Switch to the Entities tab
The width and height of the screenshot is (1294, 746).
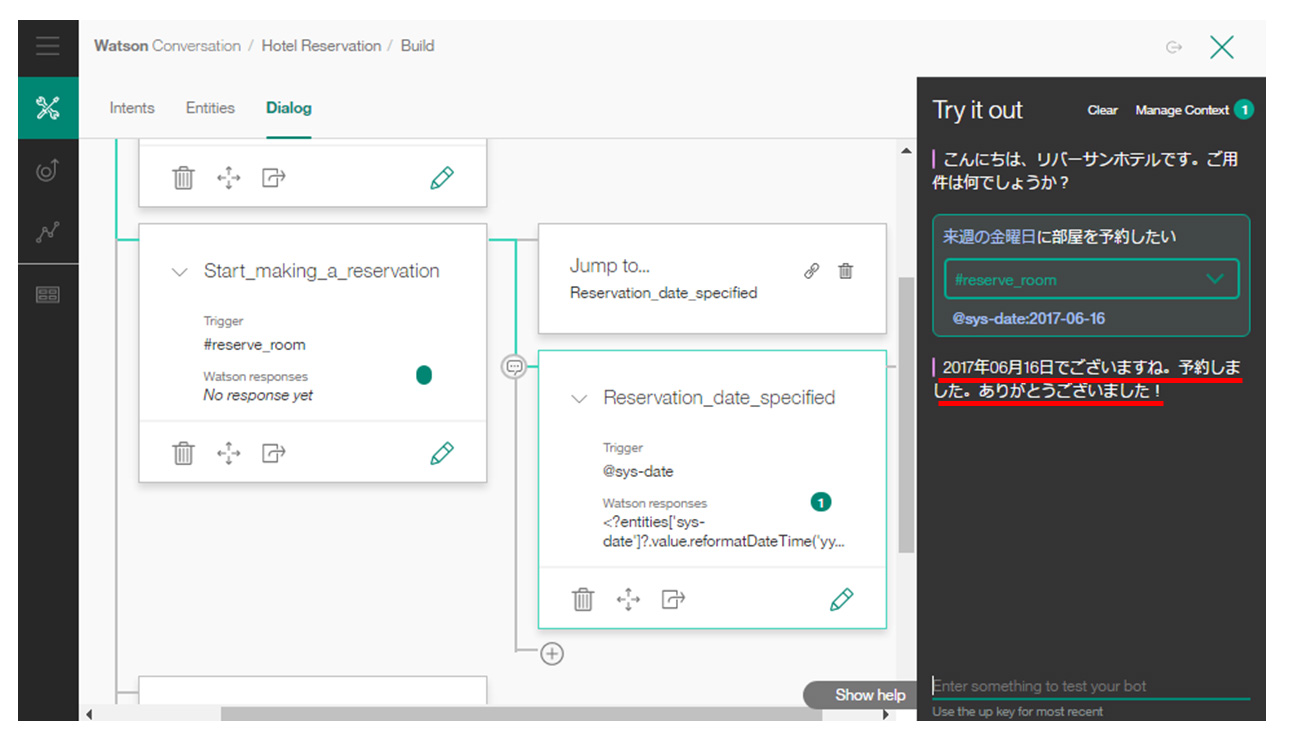[x=210, y=108]
